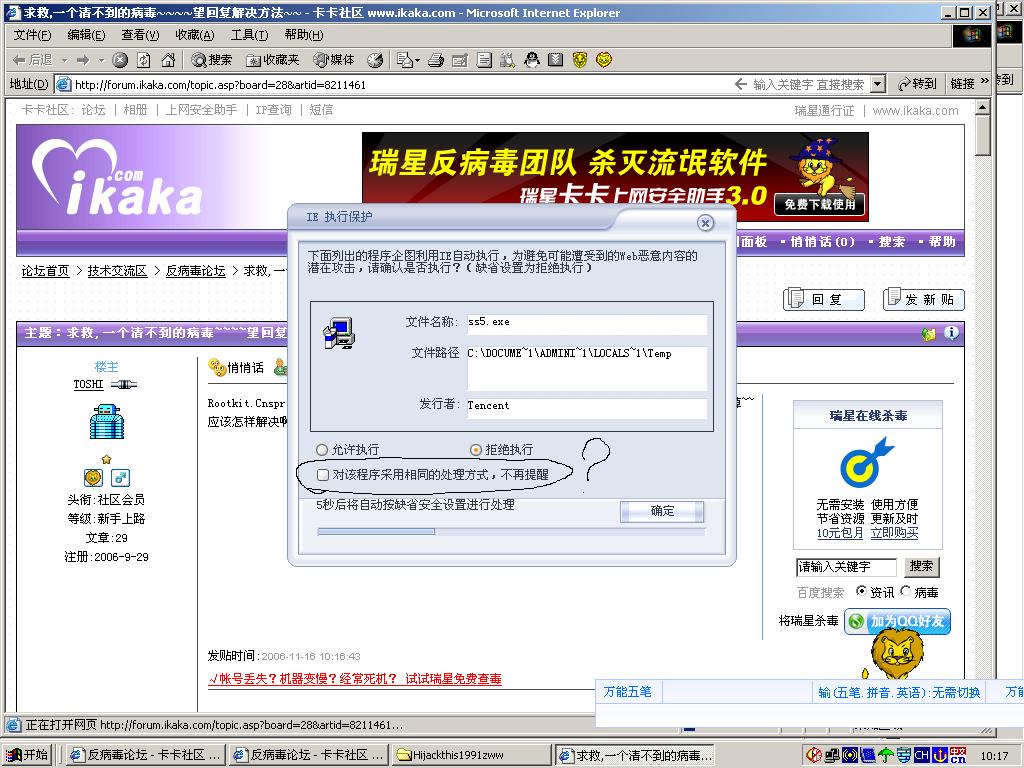The height and width of the screenshot is (768, 1024).
Task: Click the Home page toolbar icon
Action: [x=168, y=60]
